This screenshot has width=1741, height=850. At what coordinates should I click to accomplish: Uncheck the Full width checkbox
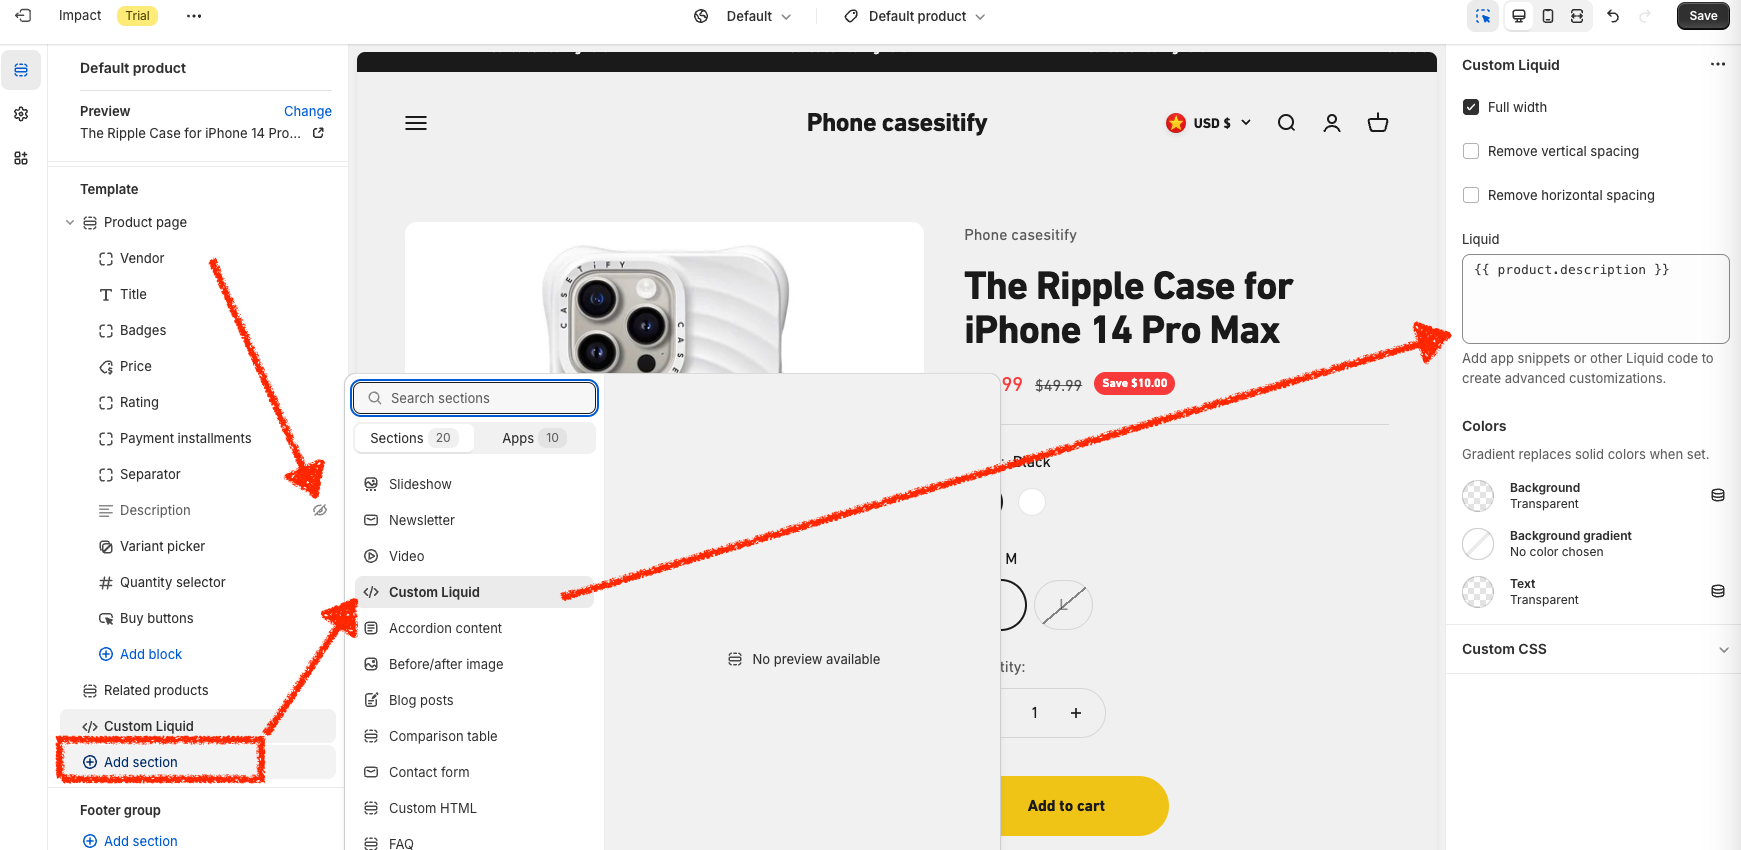coord(1471,107)
